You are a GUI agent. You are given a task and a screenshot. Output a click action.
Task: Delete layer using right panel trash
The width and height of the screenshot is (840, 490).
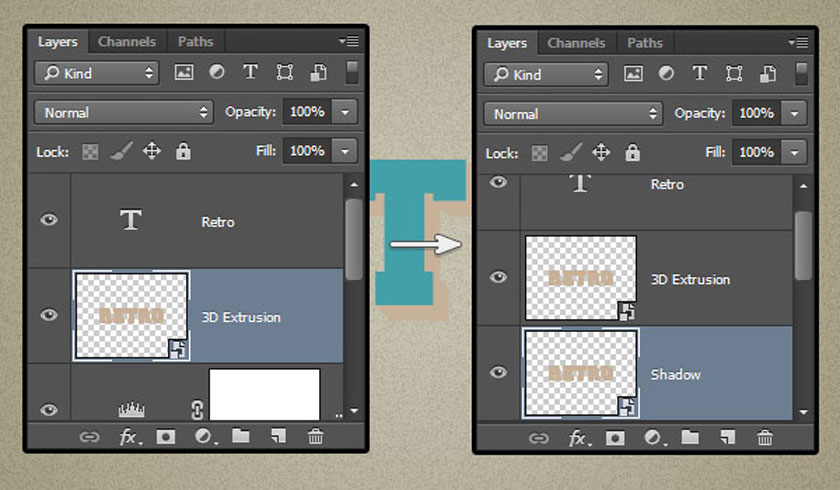[x=765, y=438]
